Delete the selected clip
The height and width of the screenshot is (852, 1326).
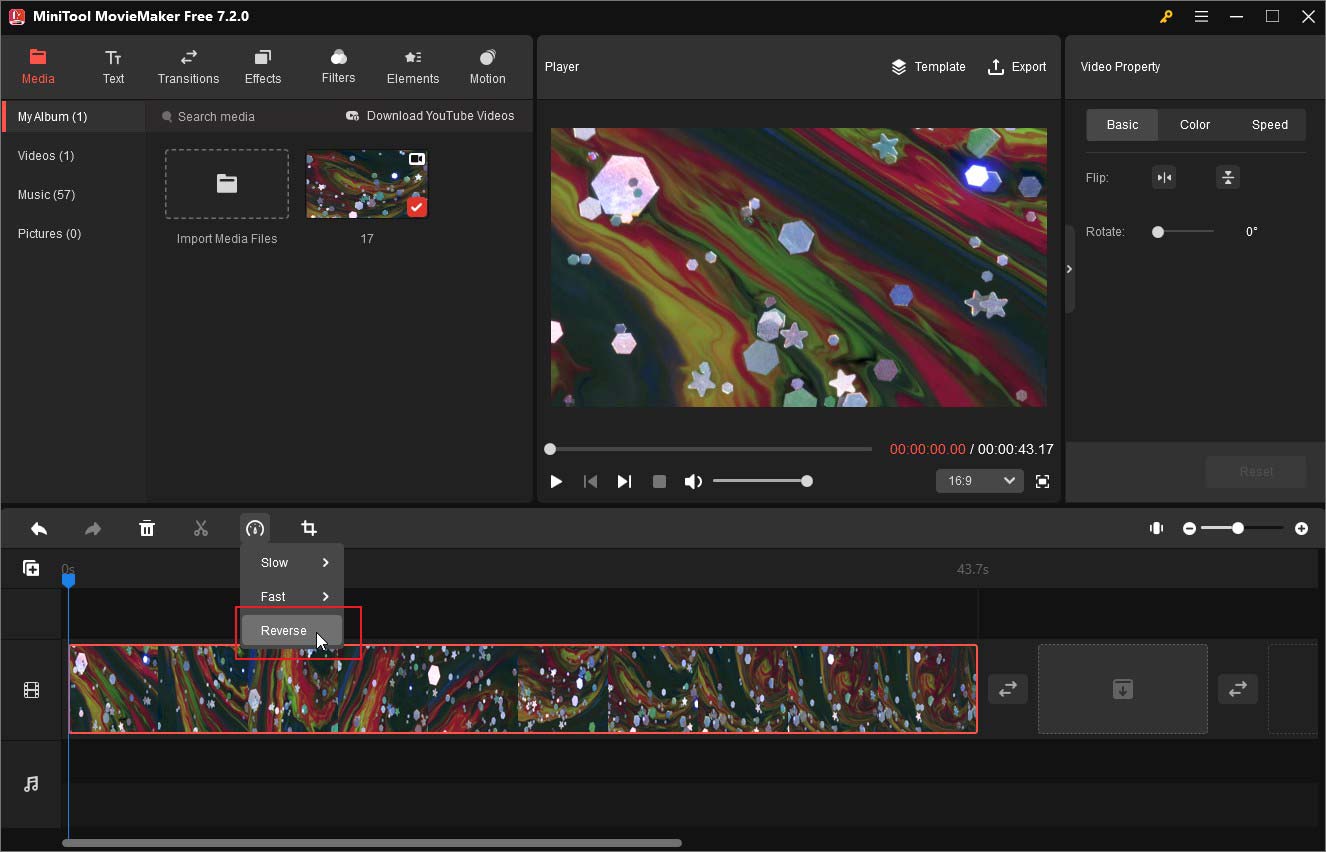[x=147, y=528]
